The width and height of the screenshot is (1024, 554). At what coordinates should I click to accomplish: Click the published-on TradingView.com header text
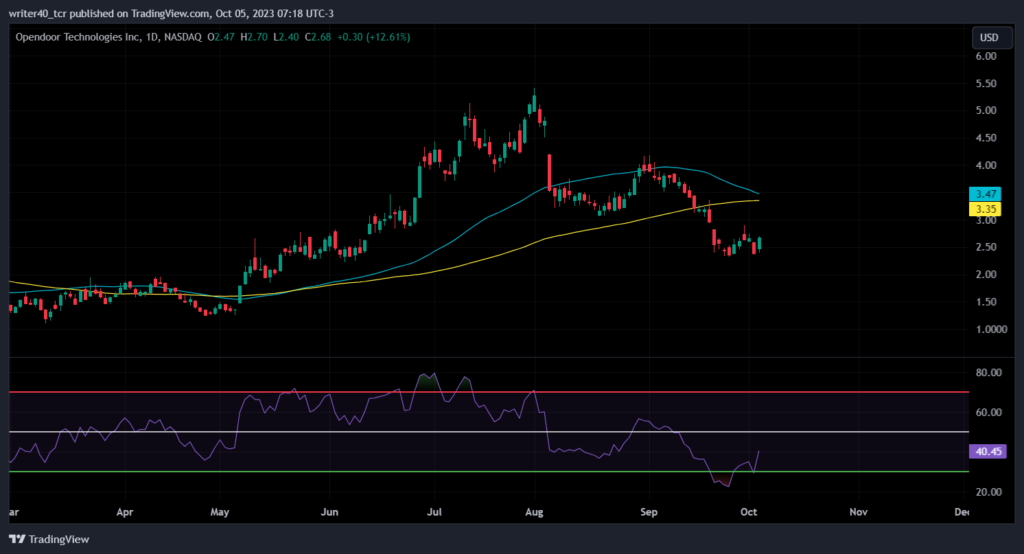click(x=171, y=13)
